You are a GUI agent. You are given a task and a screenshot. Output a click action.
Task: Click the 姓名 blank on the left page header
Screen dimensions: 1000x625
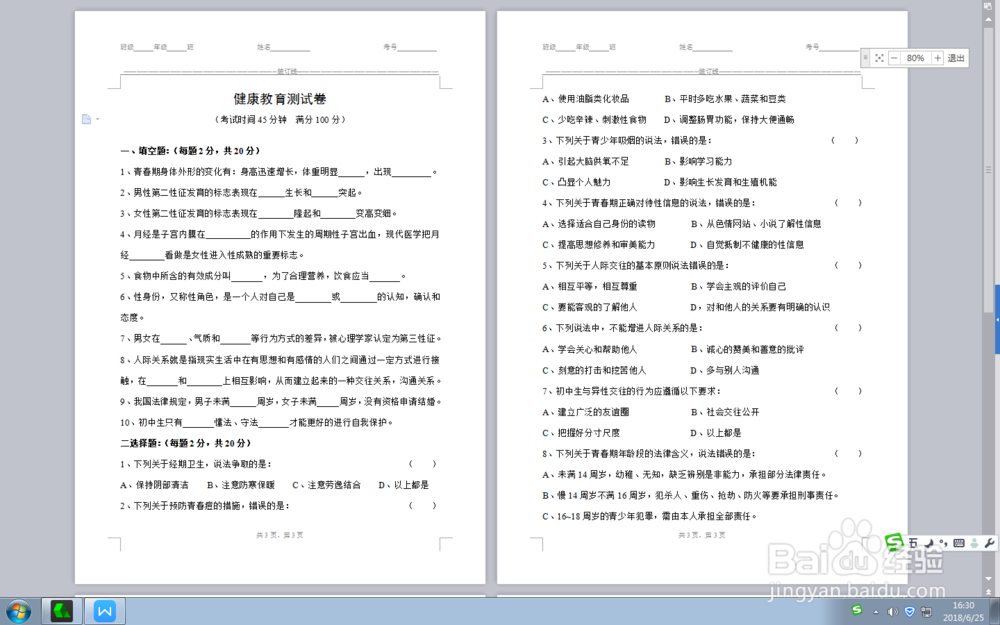point(291,47)
